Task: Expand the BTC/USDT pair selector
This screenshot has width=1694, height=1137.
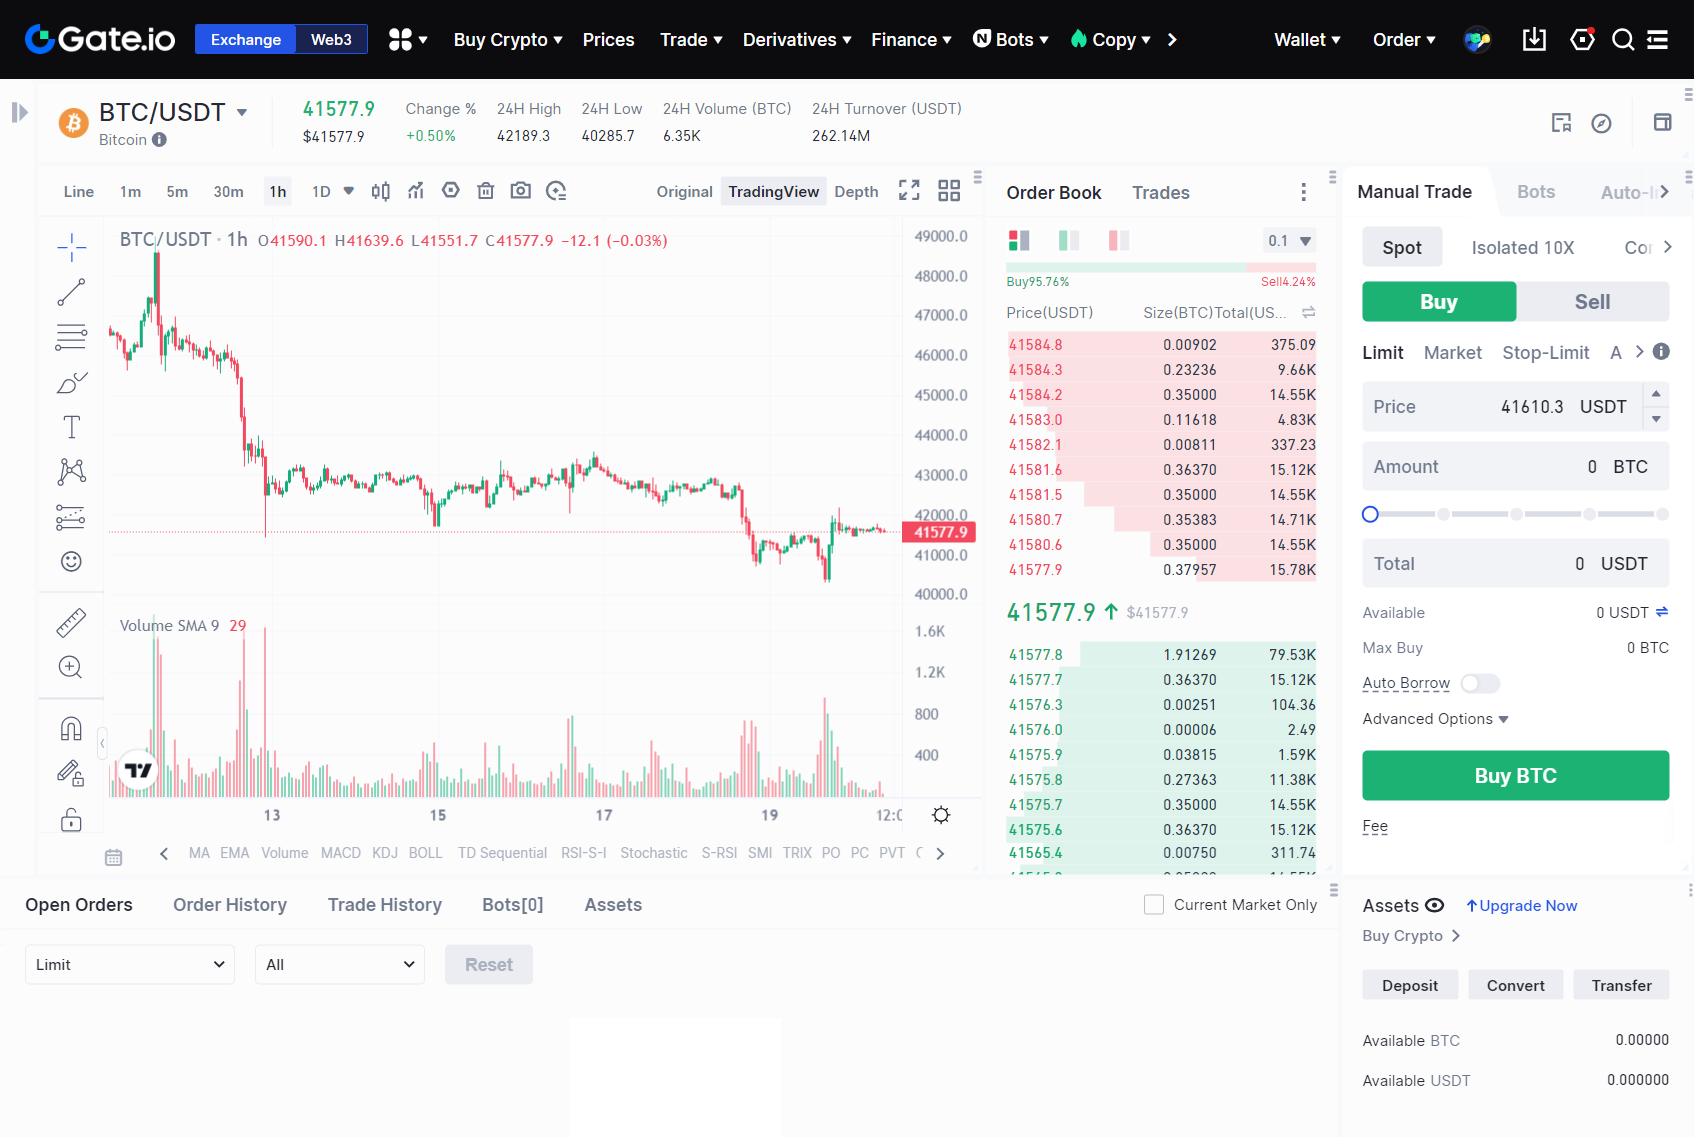Action: pyautogui.click(x=242, y=113)
